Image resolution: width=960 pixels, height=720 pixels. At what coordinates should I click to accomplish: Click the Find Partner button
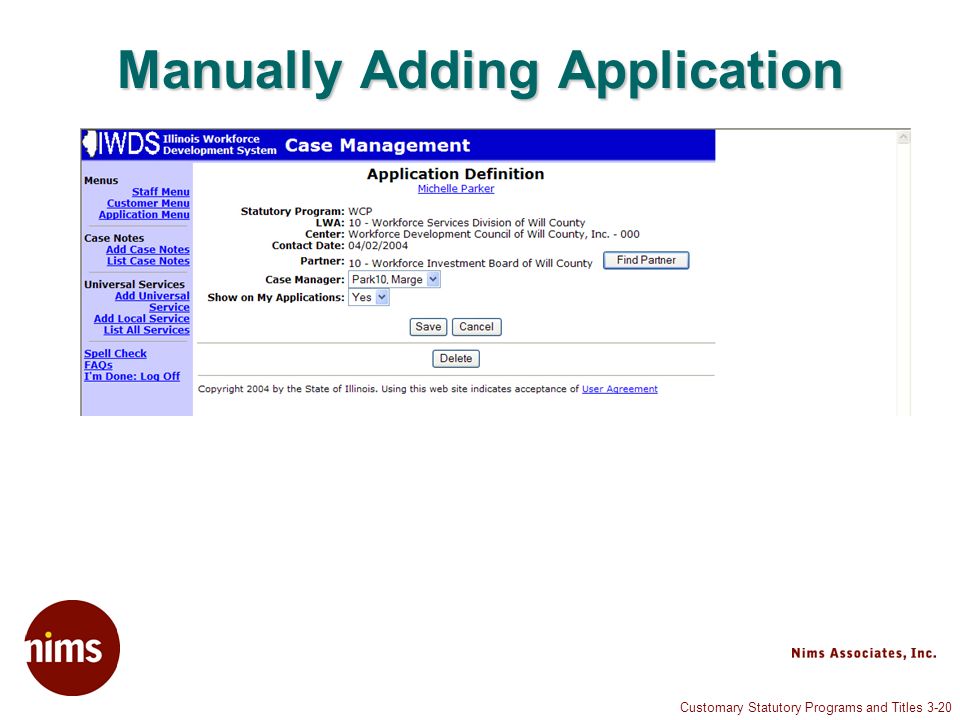[646, 260]
